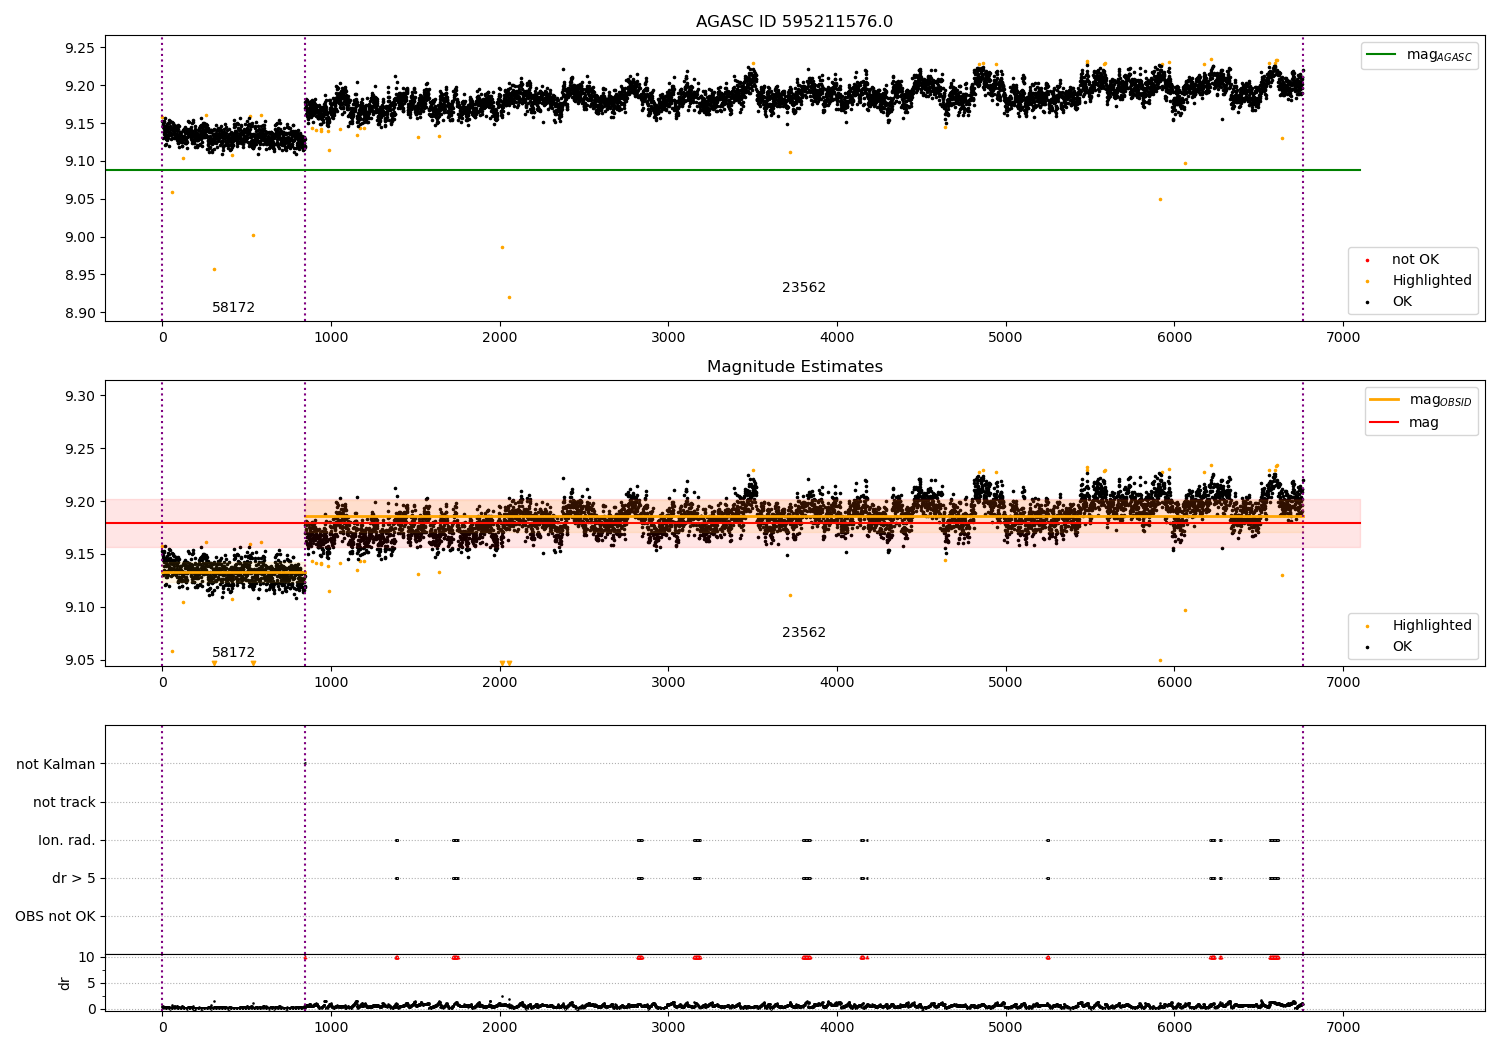Select 'Highlighted' legend entry in Magnitude Estimates plot
The image size is (1500, 1050).
point(1431,626)
